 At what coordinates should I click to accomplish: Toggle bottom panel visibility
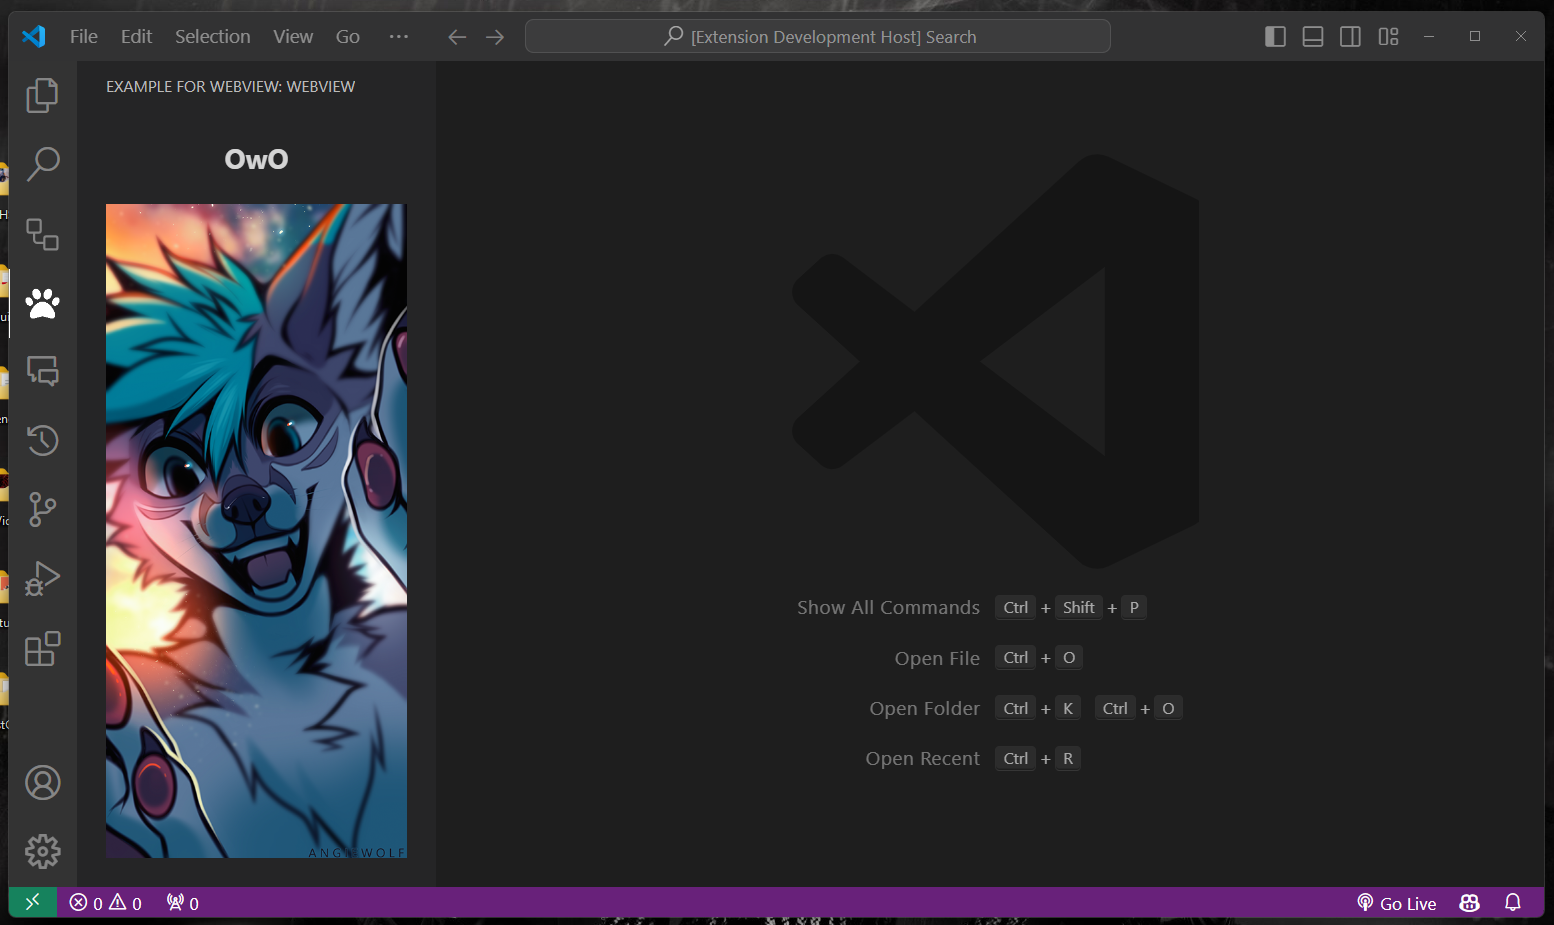point(1313,37)
